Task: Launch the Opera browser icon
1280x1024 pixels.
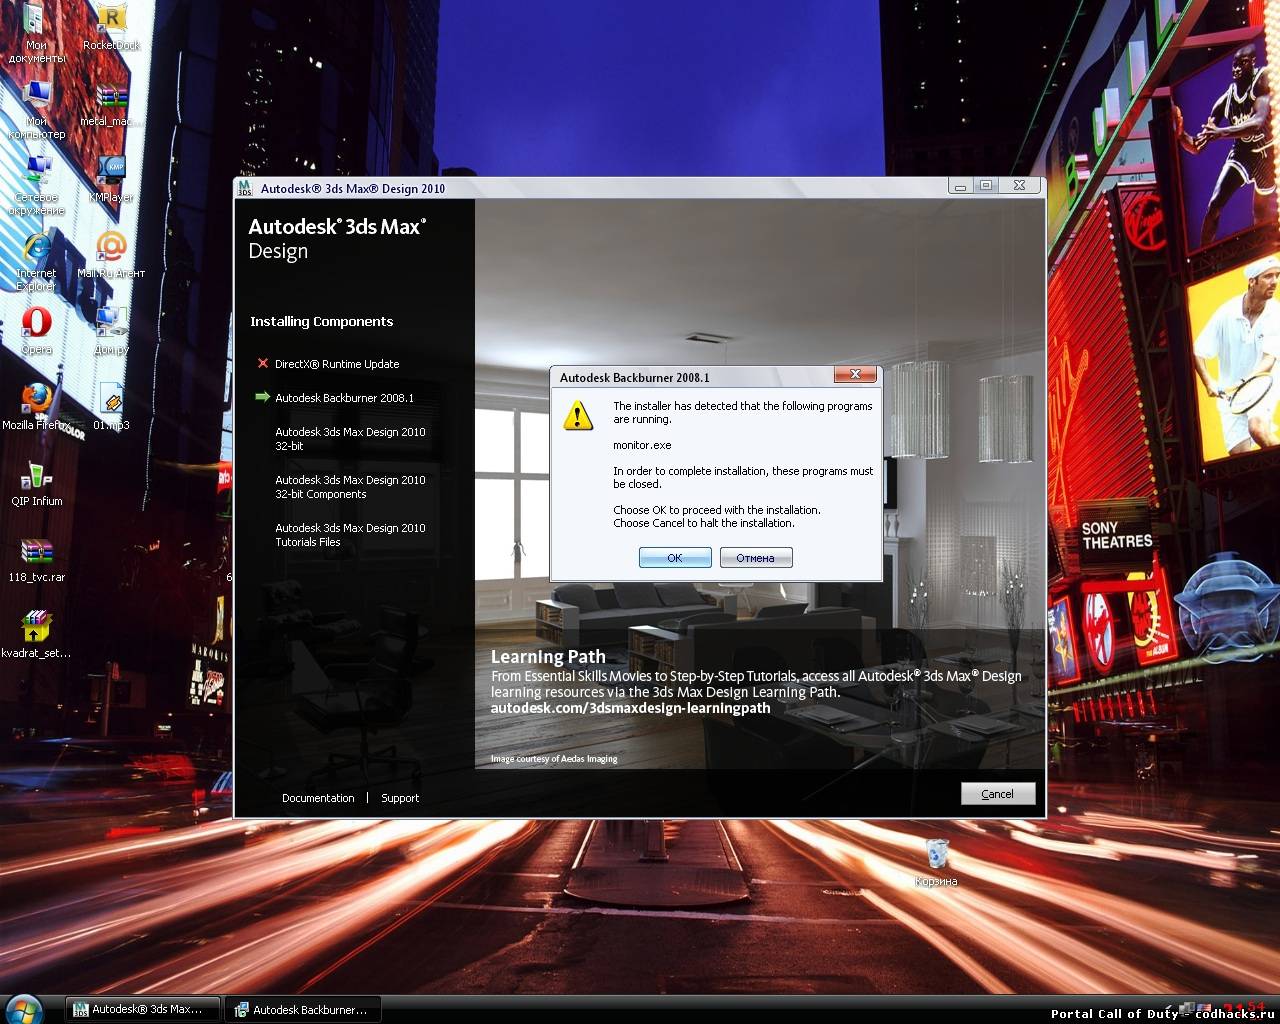Action: pos(36,332)
